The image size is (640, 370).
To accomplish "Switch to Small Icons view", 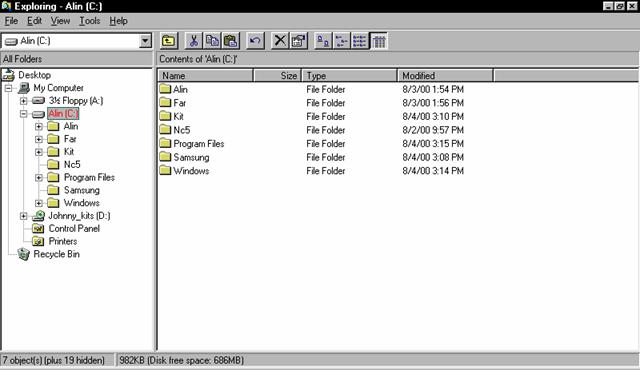I will [342, 41].
